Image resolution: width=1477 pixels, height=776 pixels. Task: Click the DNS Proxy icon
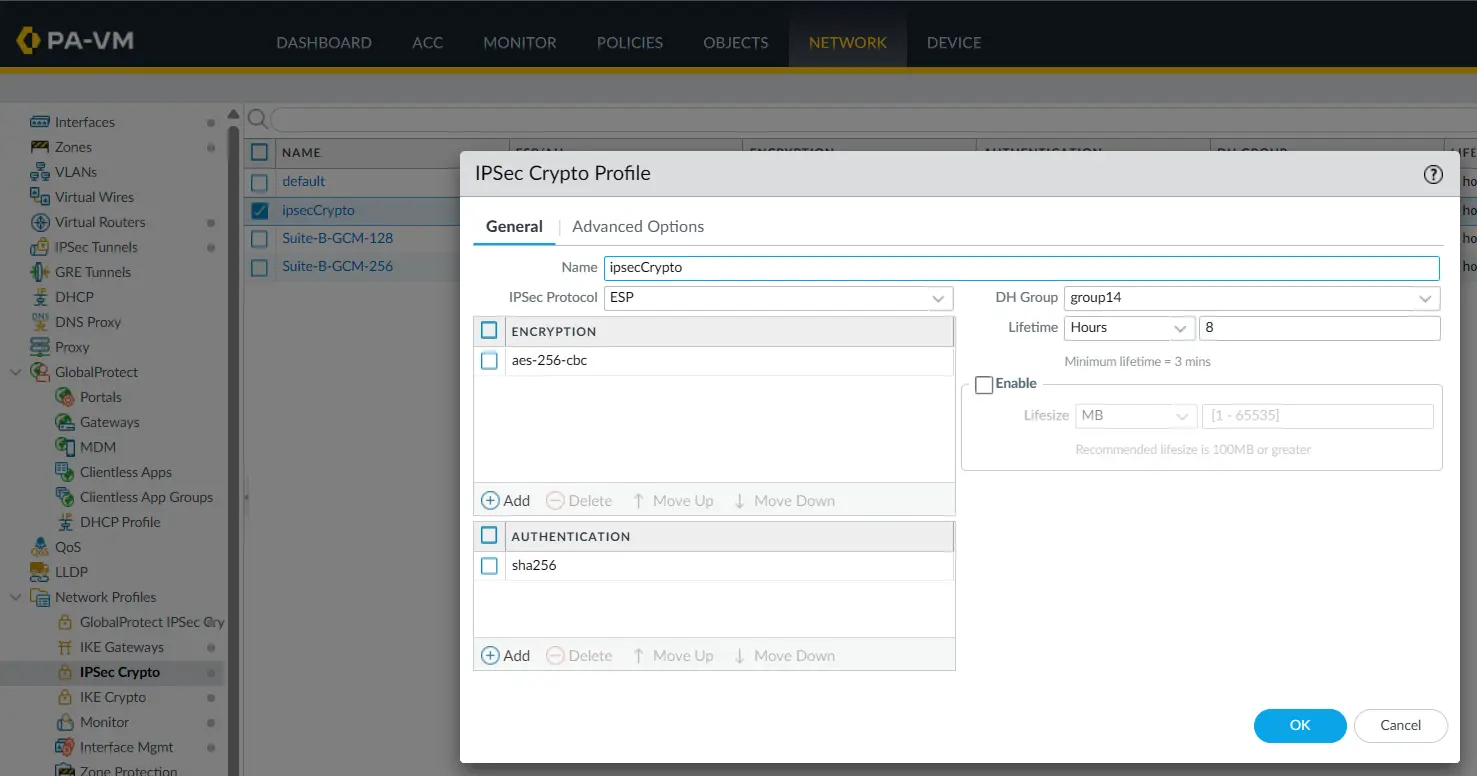pos(40,322)
